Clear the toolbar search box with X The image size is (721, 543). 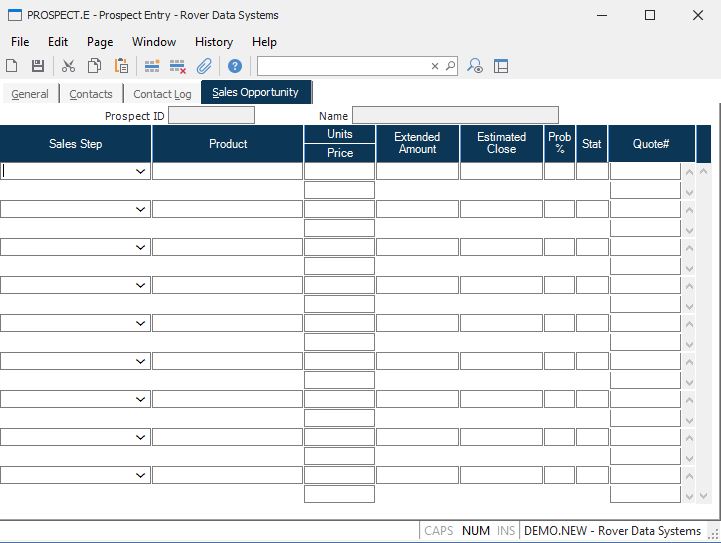[x=435, y=66]
